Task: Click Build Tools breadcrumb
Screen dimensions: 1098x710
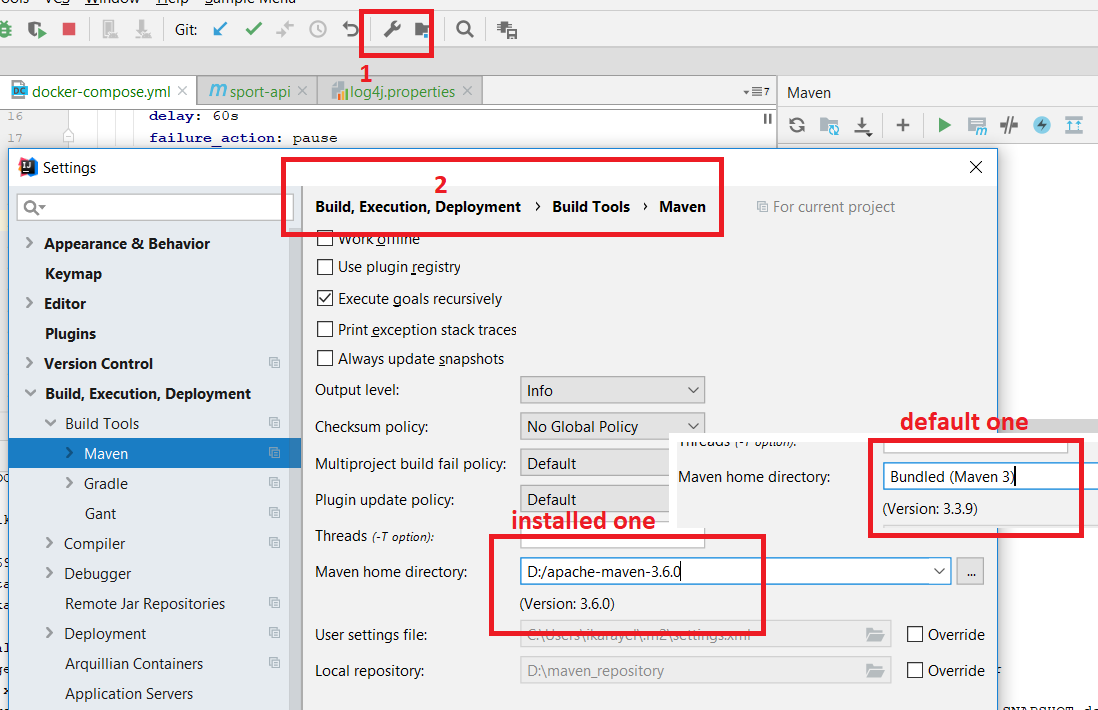Action: 591,207
